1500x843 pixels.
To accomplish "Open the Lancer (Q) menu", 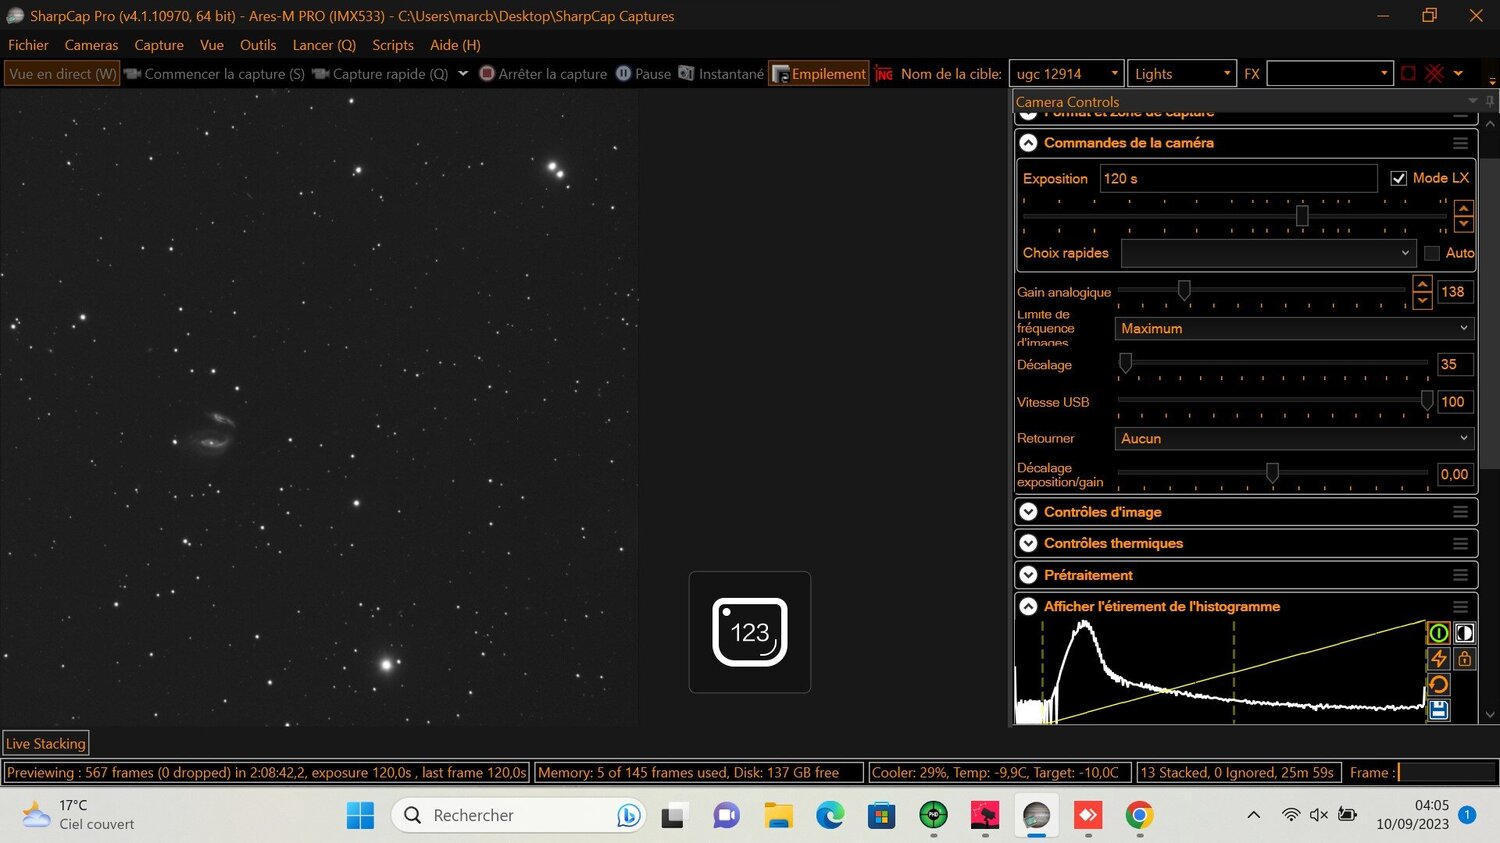I will click(324, 45).
